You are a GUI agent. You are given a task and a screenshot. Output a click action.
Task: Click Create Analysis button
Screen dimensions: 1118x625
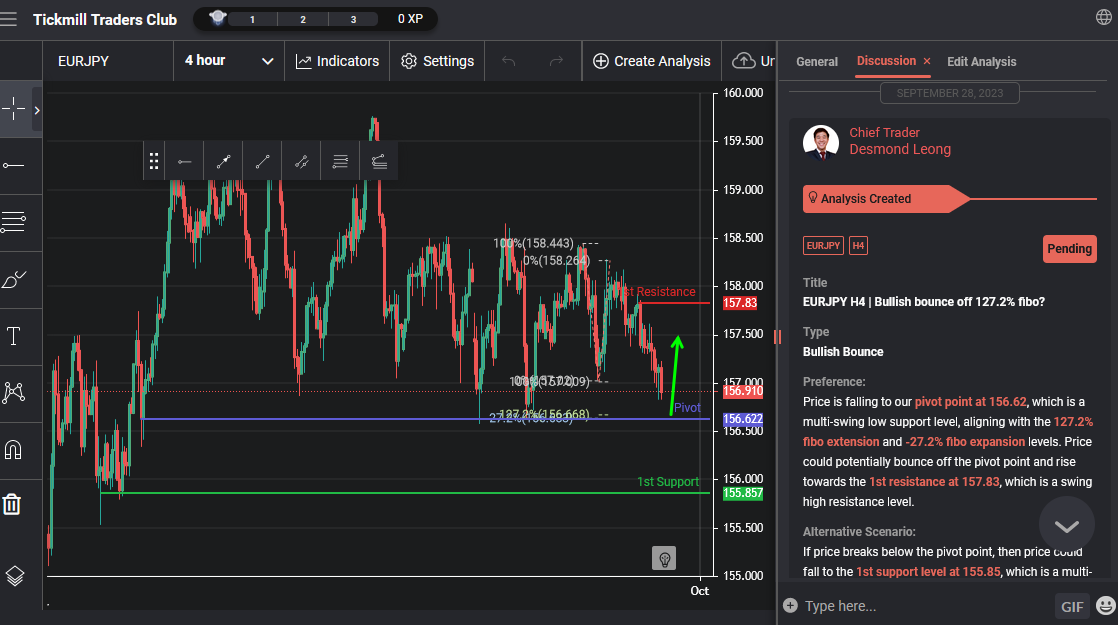pyautogui.click(x=652, y=61)
